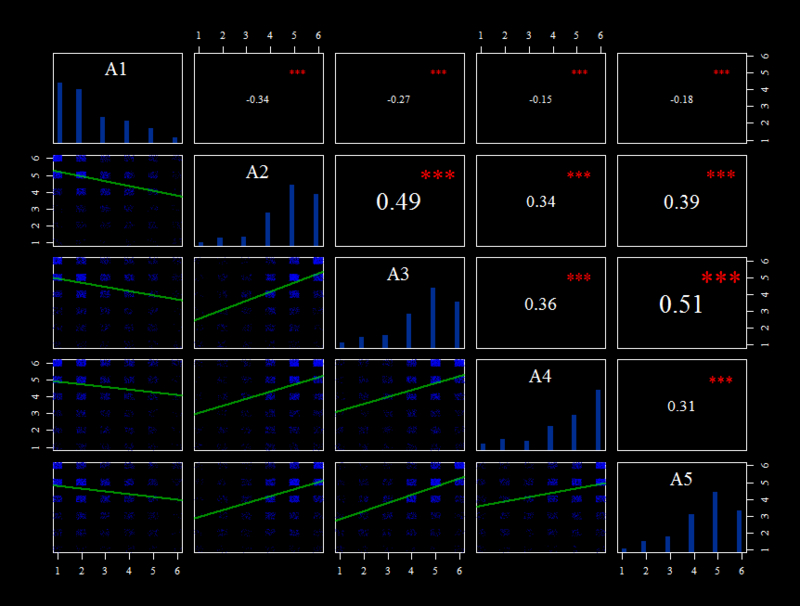
Task: Select the A2 diagonal histogram label
Action: coord(257,172)
